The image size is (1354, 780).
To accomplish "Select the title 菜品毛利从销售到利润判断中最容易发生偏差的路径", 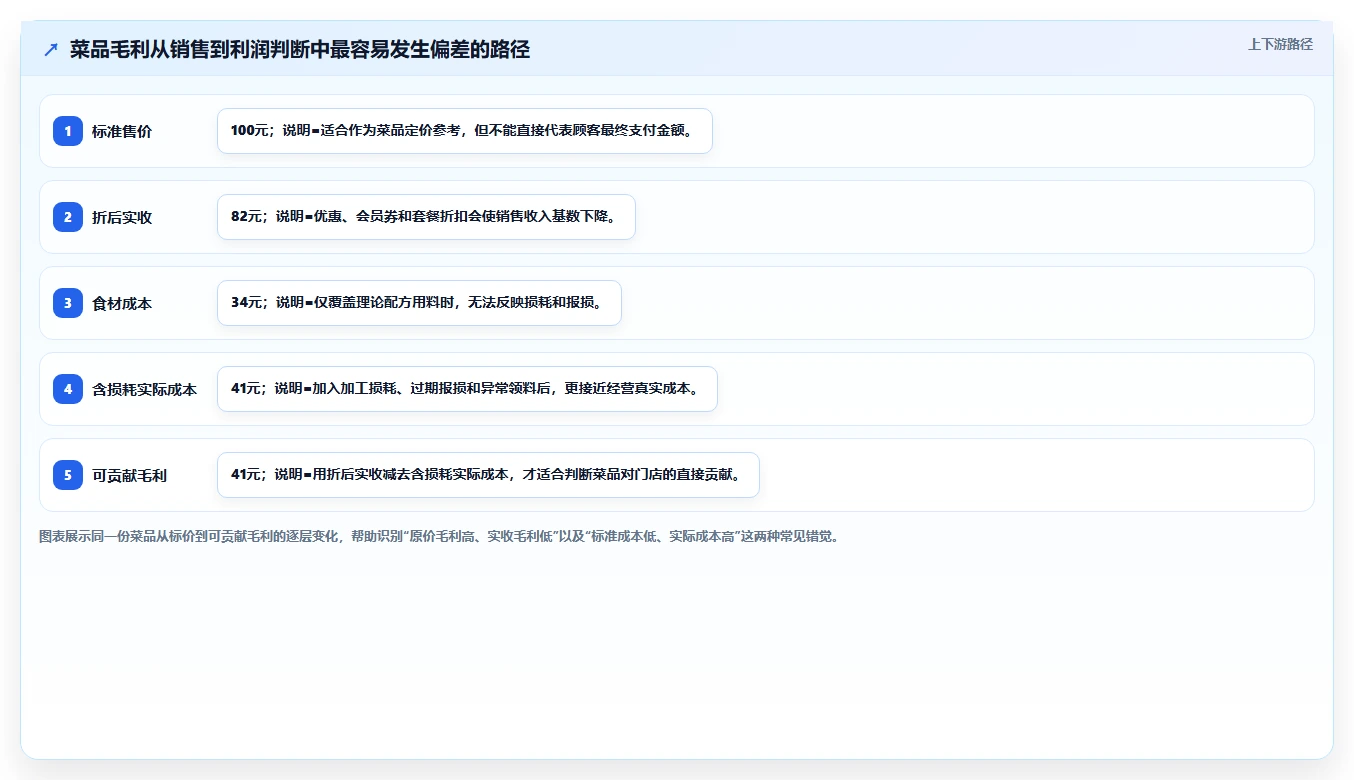I will tap(300, 49).
